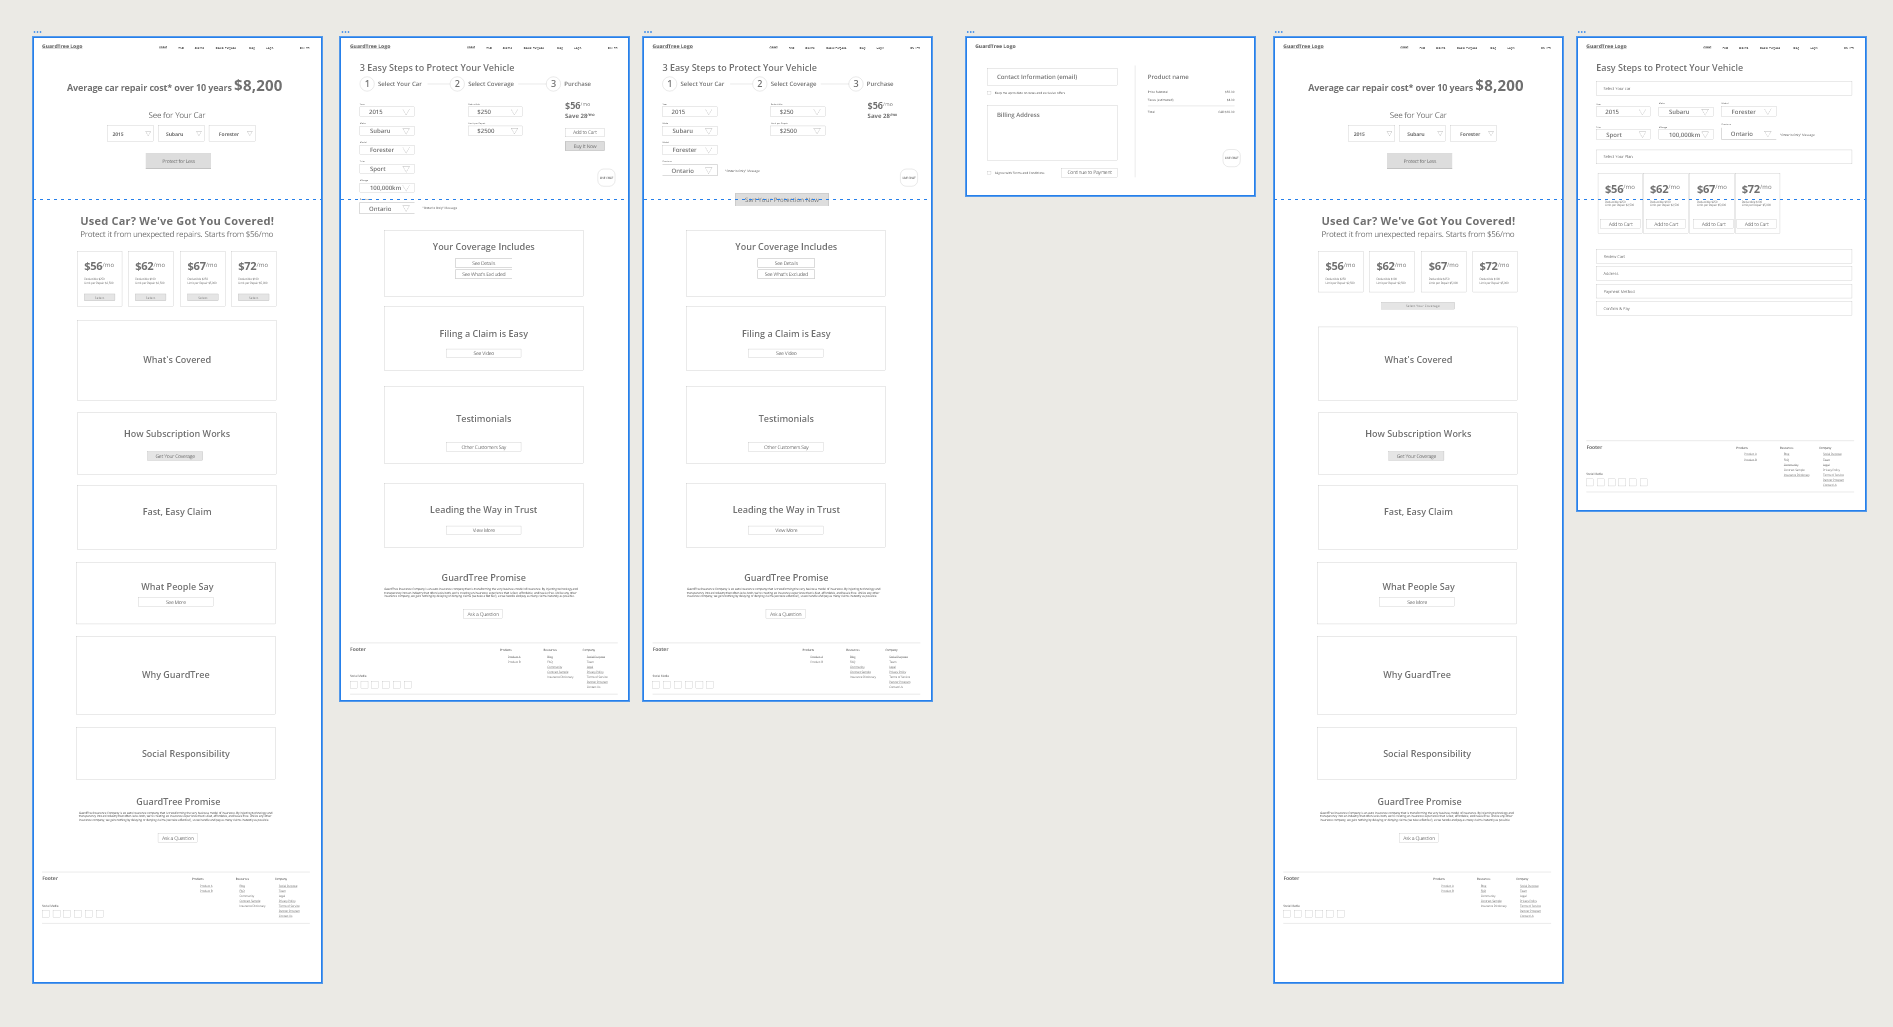This screenshot has height=1027, width=1893.
Task: Click the Buy It Now button
Action: point(585,146)
